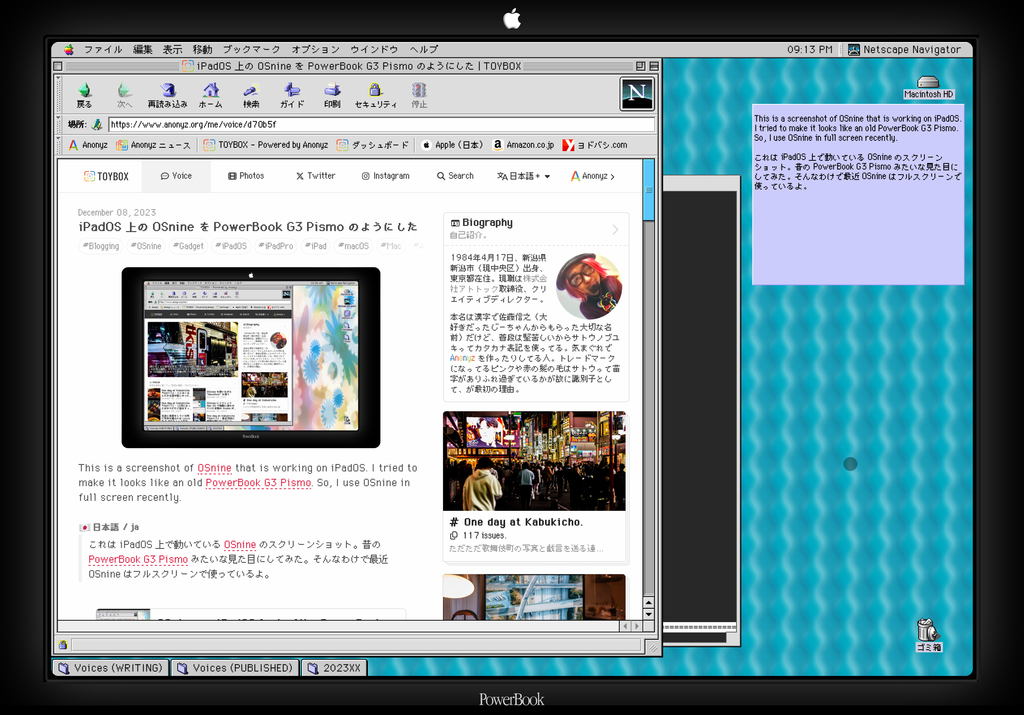
Task: Collapse the navigation toolbar using its handle
Action: tap(58, 94)
